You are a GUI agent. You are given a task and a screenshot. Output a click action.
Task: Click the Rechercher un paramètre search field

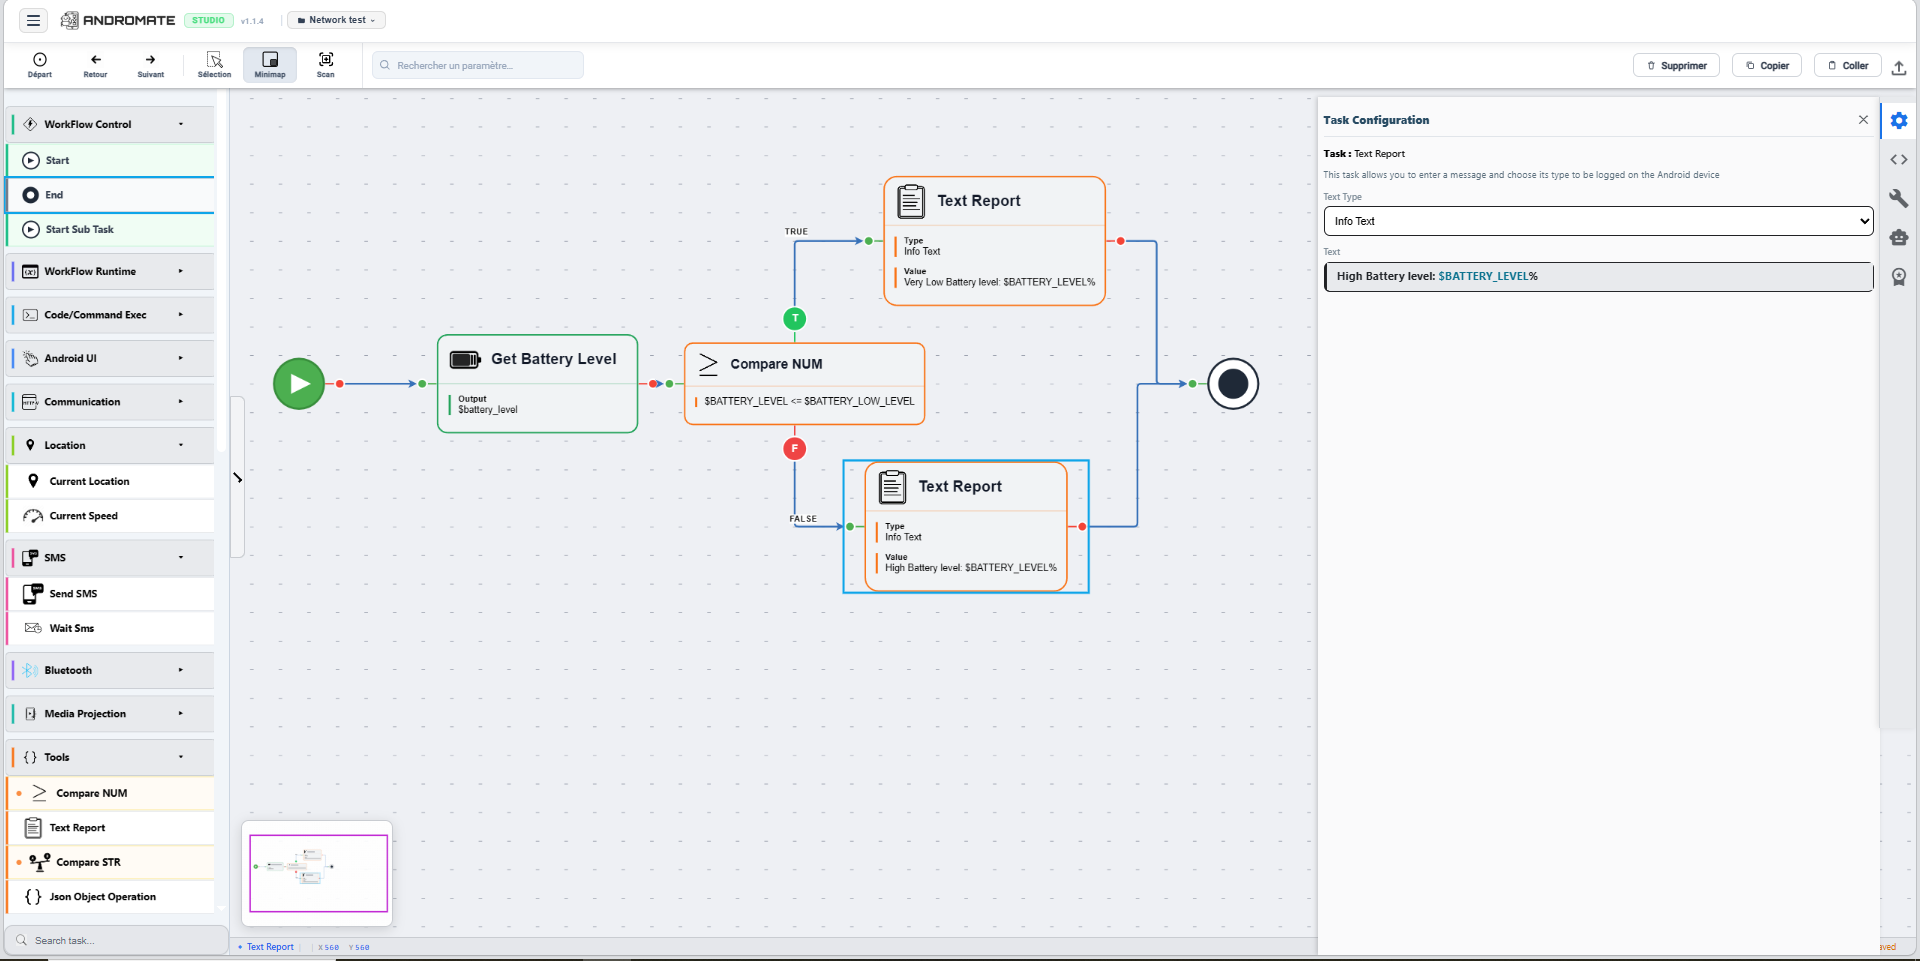point(478,66)
